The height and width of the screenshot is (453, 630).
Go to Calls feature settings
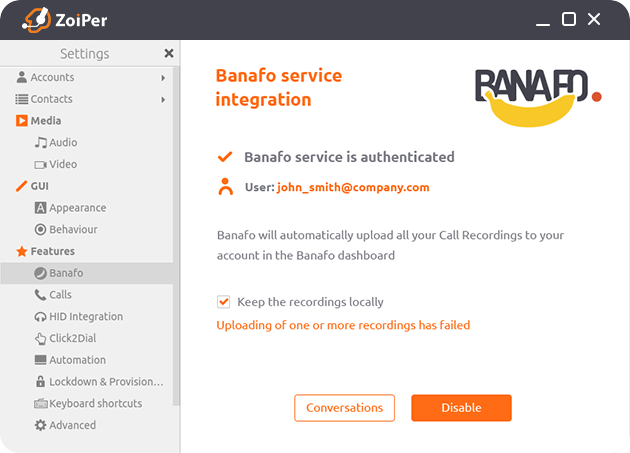(x=60, y=295)
